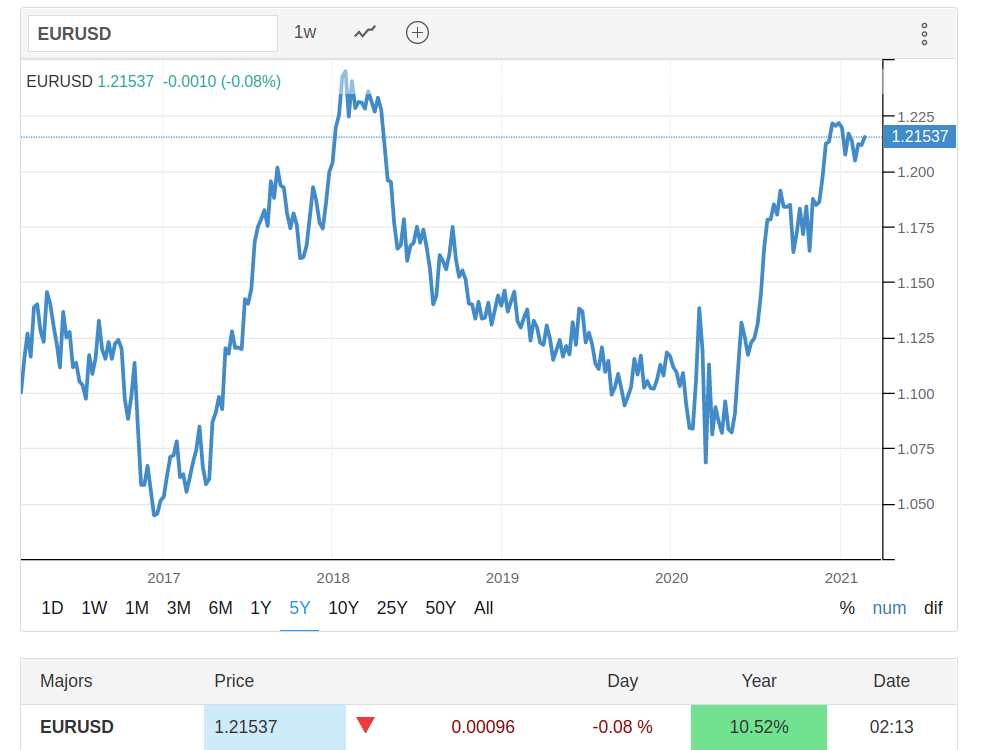Click the red down arrow for EURUSD

[x=365, y=726]
